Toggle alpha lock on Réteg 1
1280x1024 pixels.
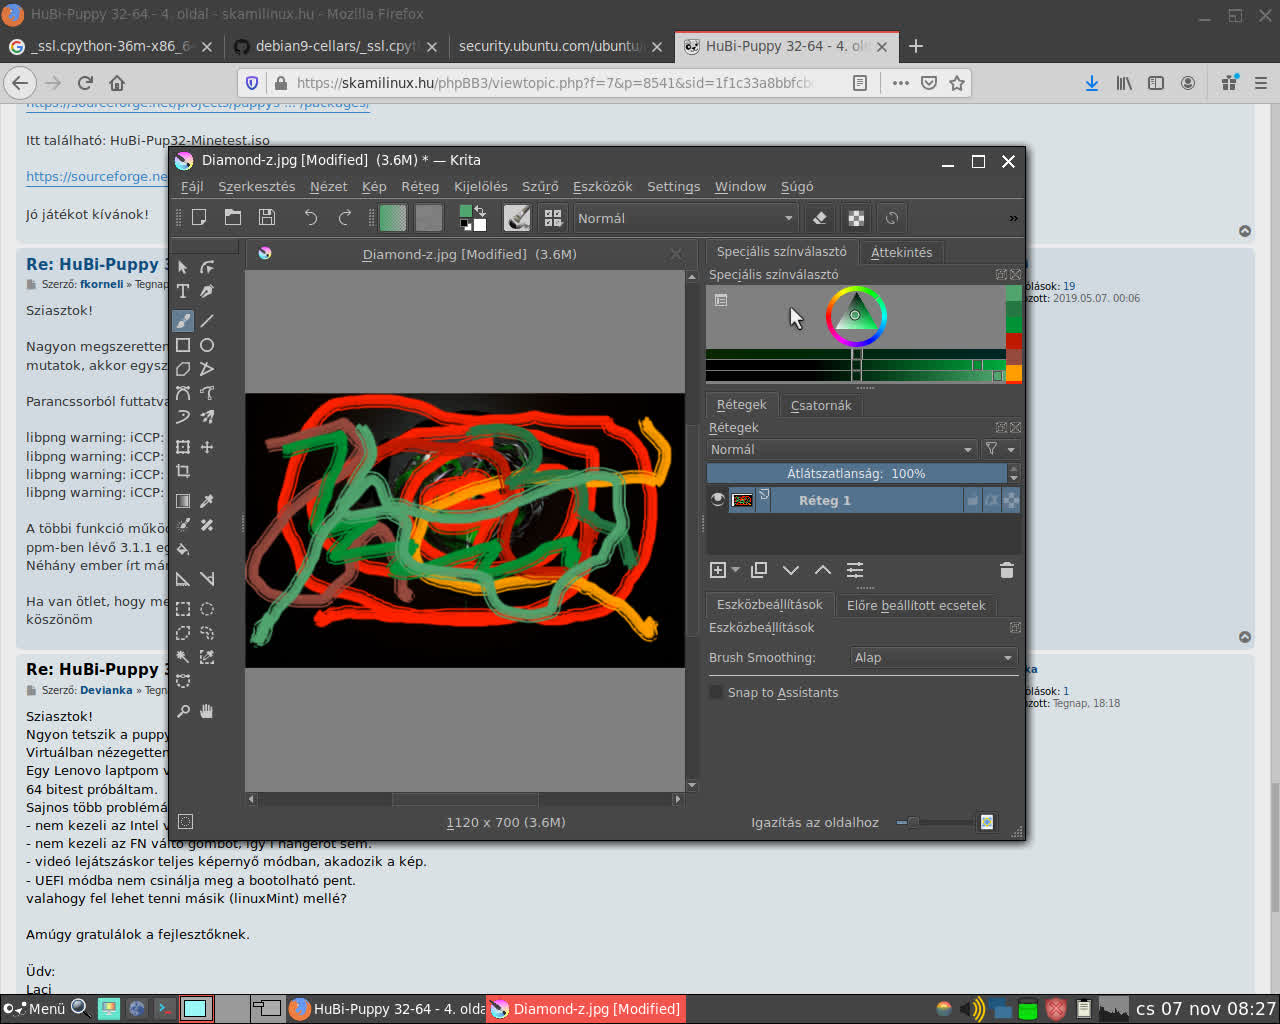1011,500
